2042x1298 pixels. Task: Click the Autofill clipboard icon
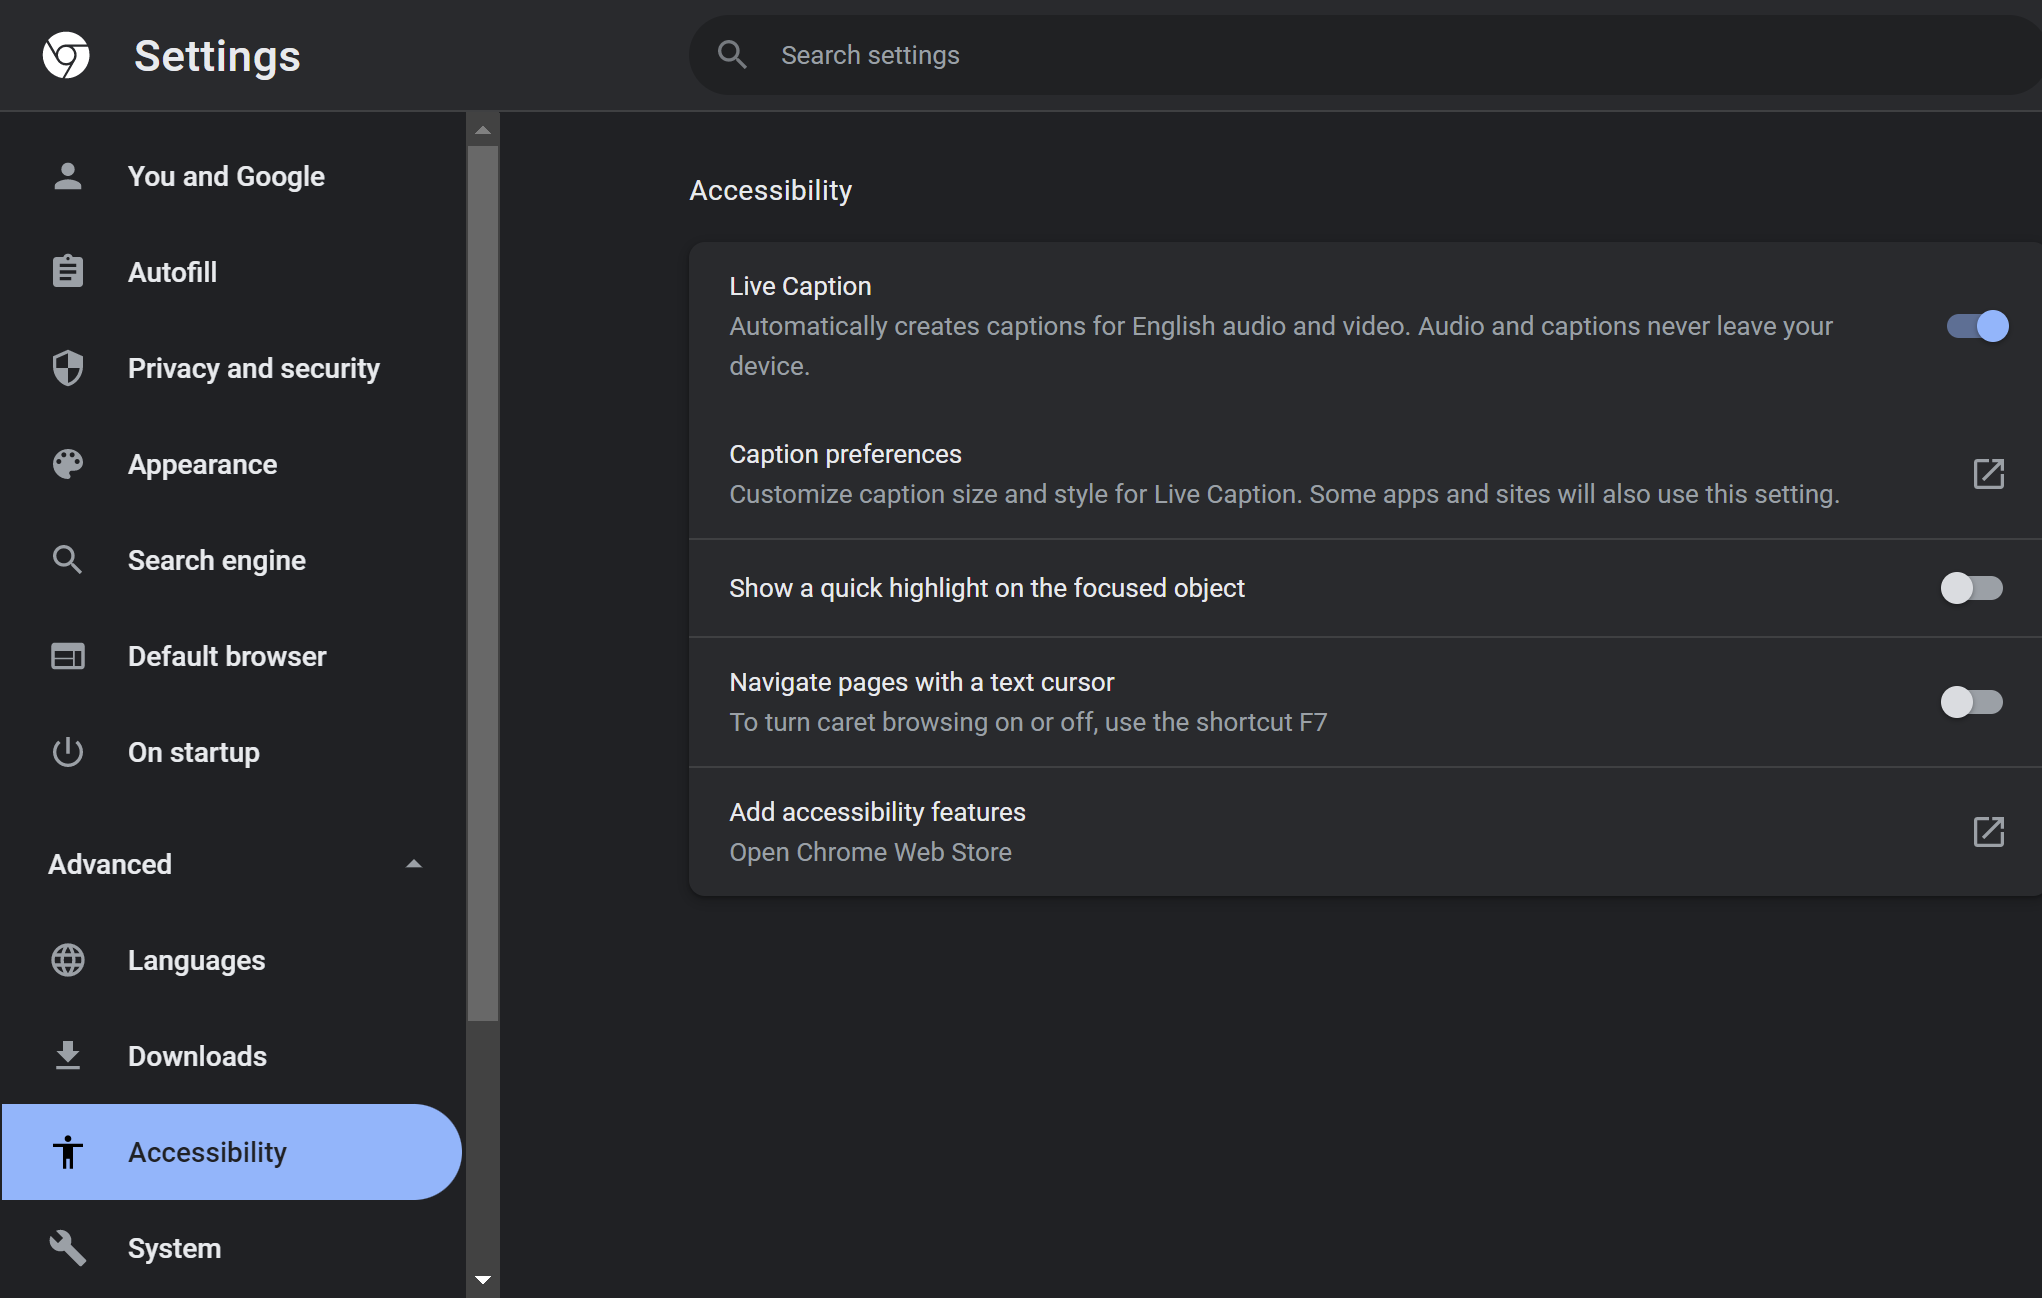68,271
